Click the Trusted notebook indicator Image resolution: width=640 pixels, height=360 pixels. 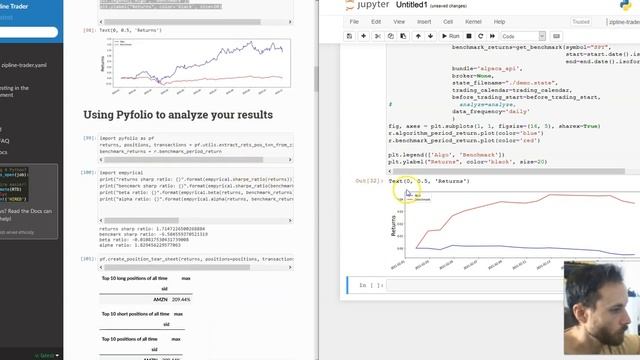tap(581, 22)
